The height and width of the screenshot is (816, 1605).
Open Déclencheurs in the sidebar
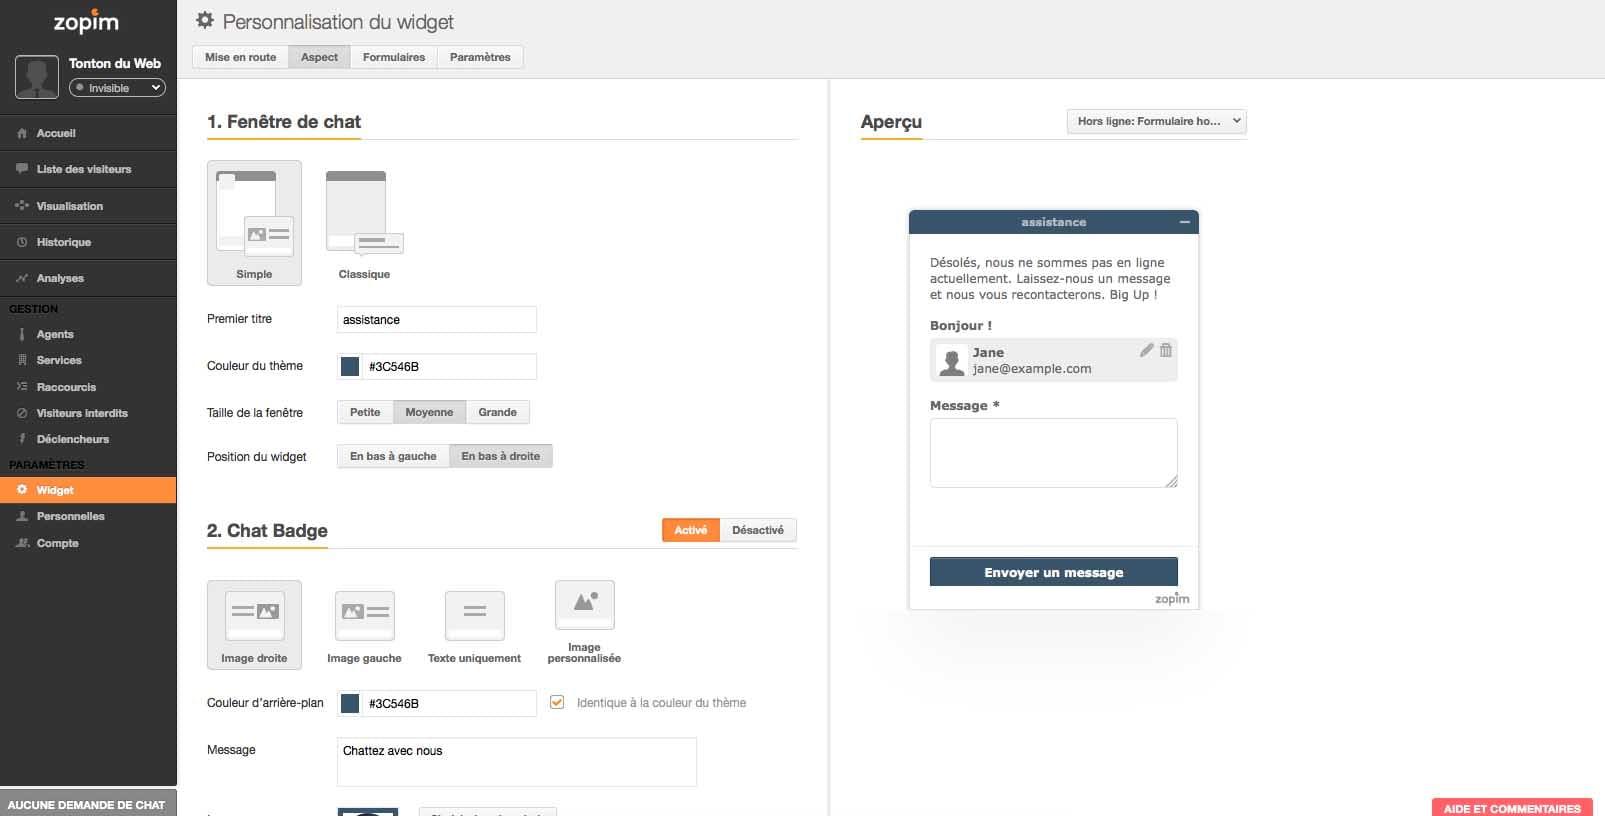(72, 439)
